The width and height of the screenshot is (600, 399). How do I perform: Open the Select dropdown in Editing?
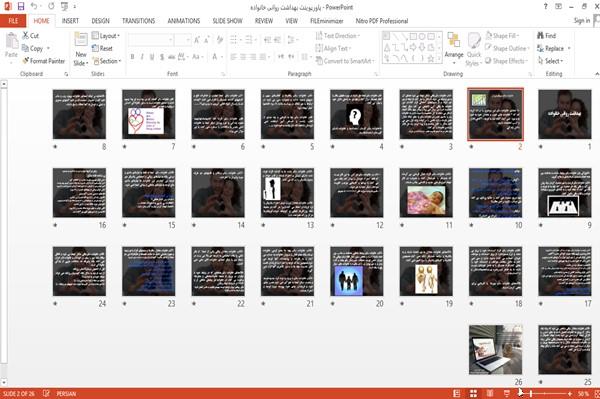[550, 61]
